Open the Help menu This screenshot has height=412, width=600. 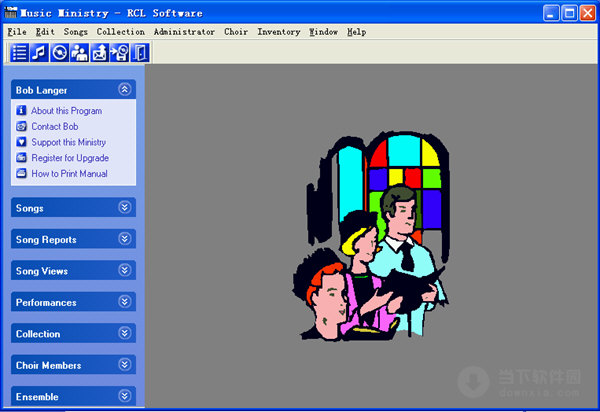coord(357,32)
